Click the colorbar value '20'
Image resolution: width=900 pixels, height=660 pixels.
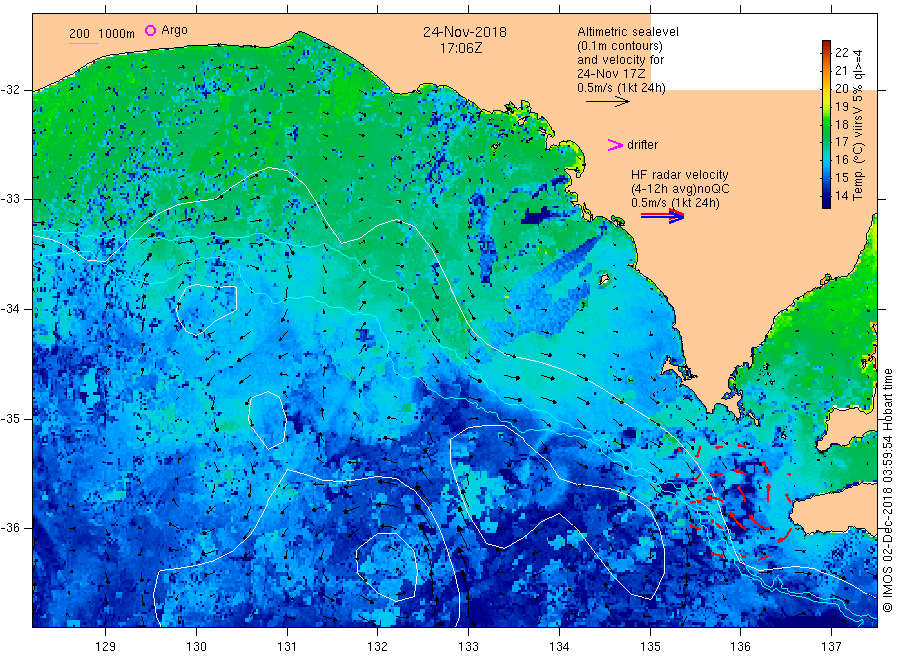click(841, 88)
